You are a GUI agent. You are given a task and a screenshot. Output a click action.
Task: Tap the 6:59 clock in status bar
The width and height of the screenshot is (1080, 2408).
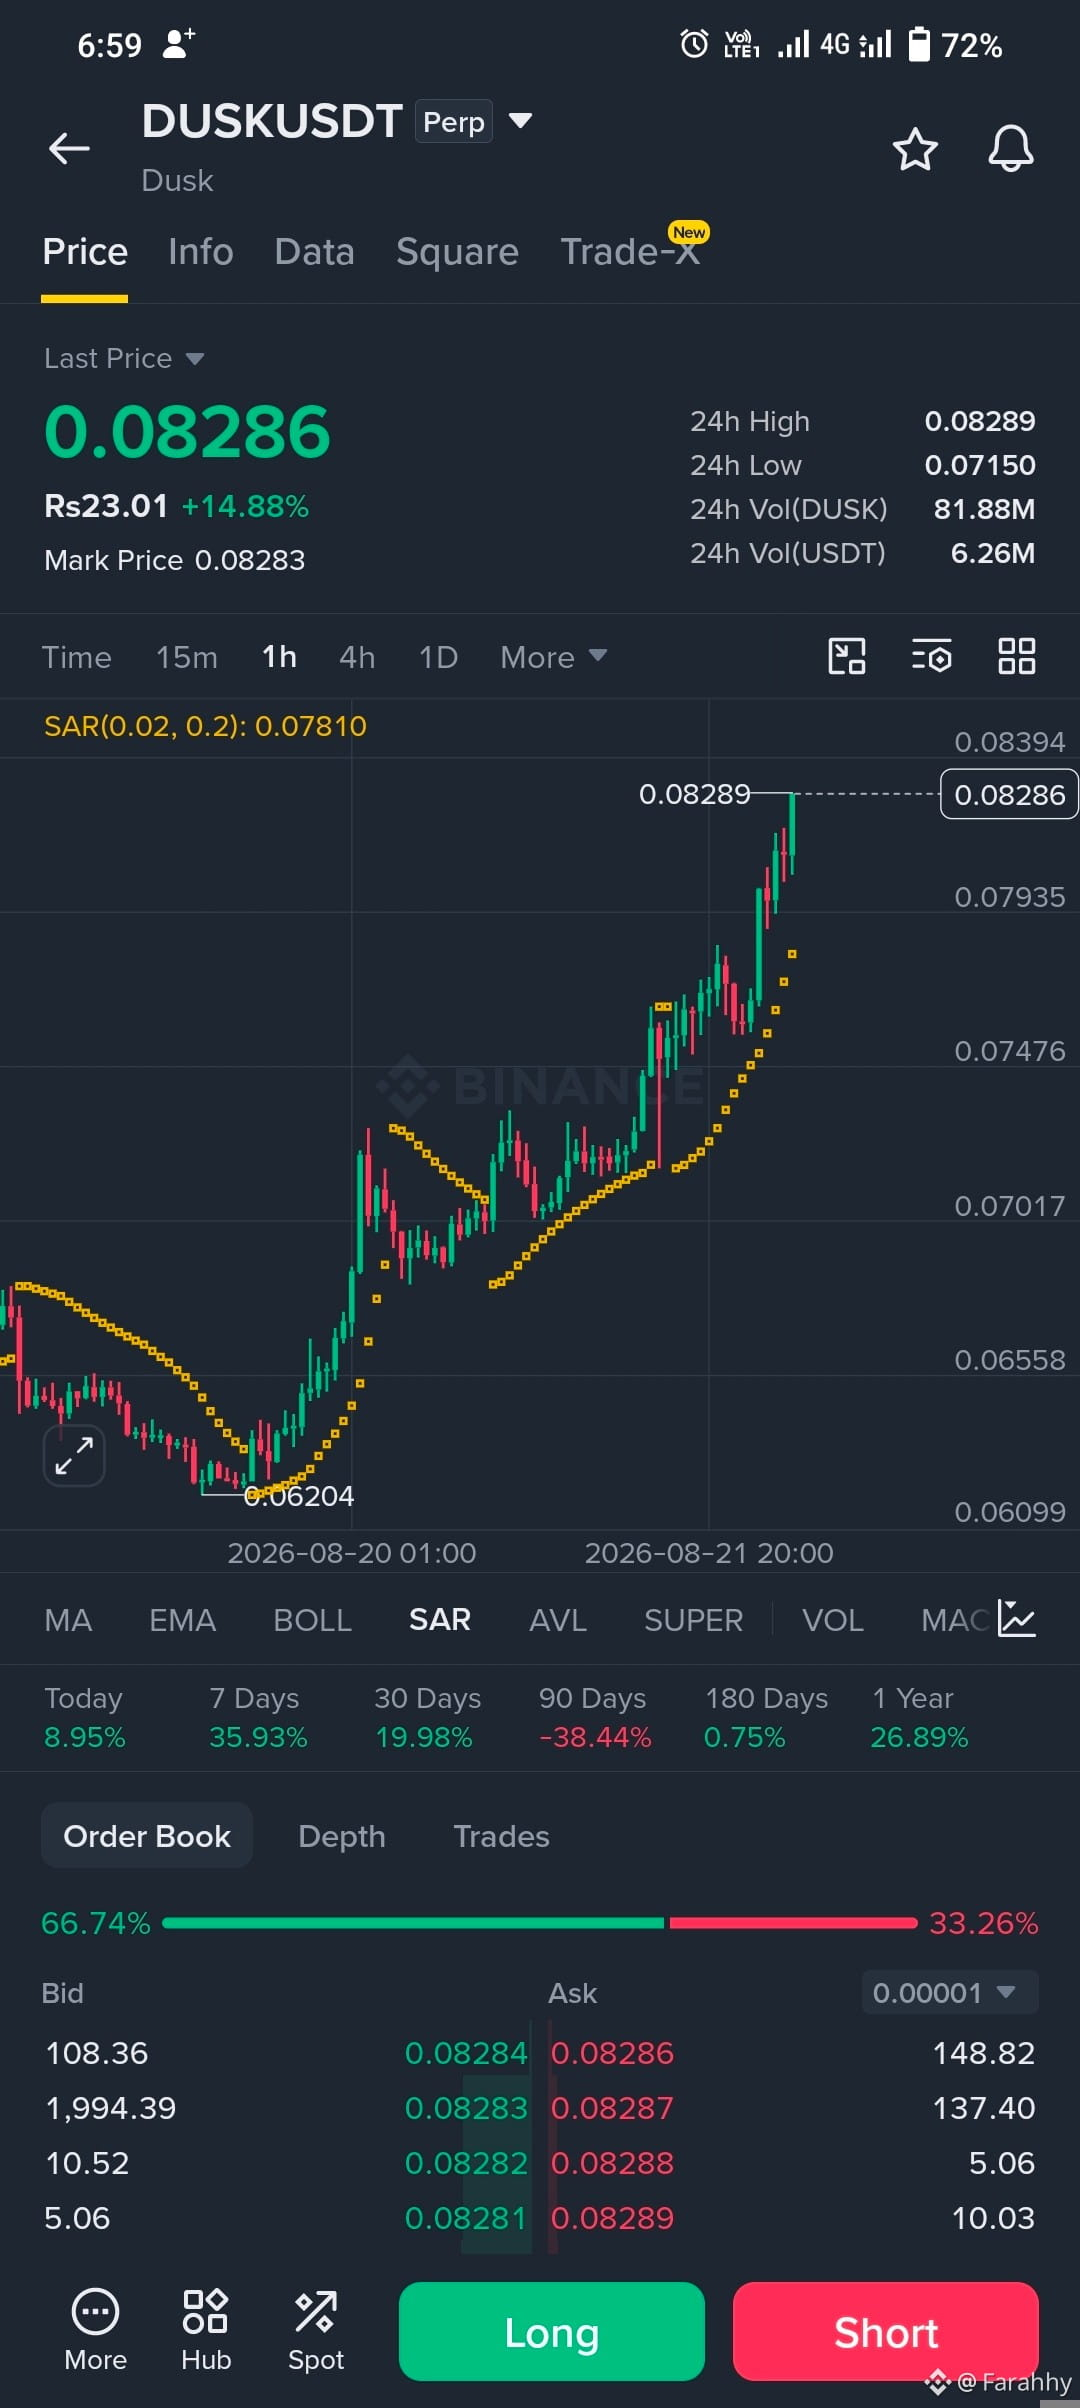(110, 45)
